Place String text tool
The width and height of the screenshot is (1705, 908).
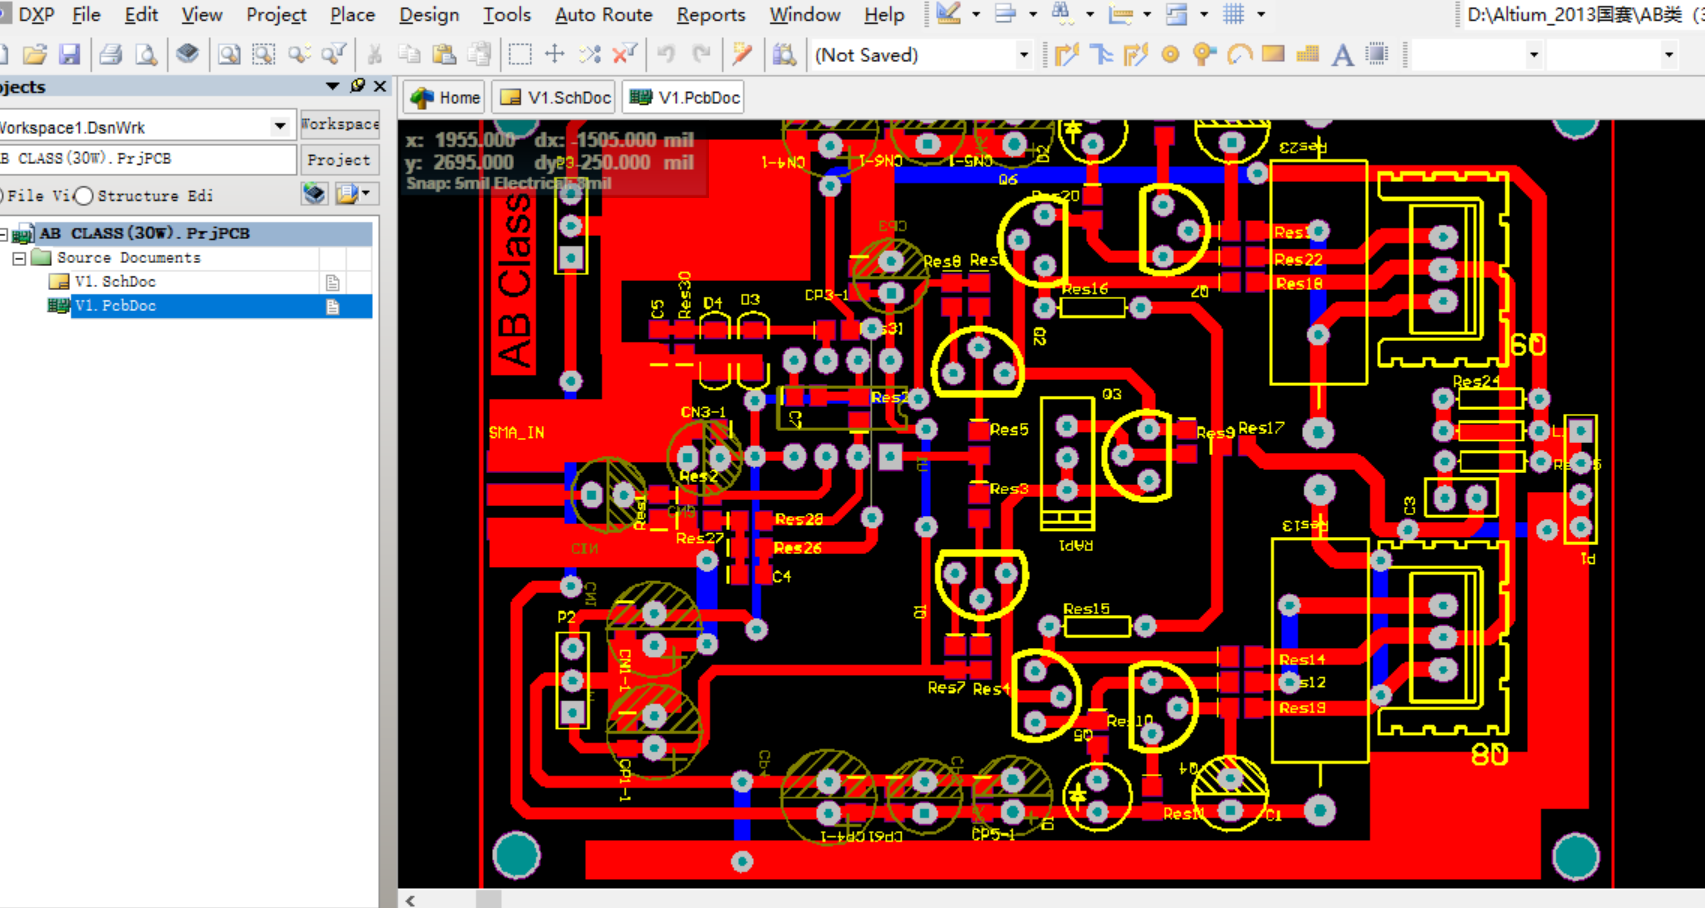(x=1343, y=54)
